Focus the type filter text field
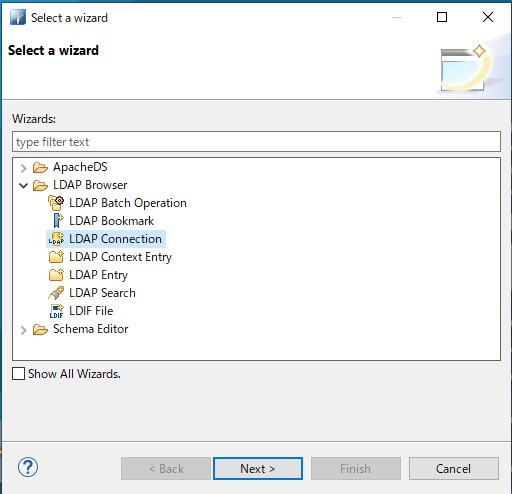This screenshot has height=494, width=512. tap(256, 142)
